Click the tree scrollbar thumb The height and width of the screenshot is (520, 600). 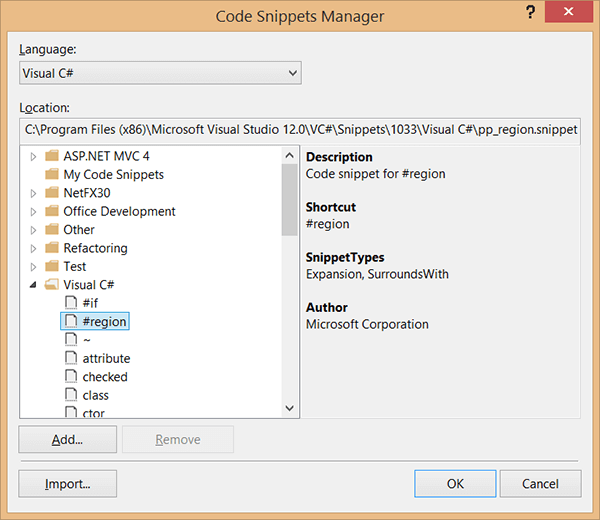point(290,200)
